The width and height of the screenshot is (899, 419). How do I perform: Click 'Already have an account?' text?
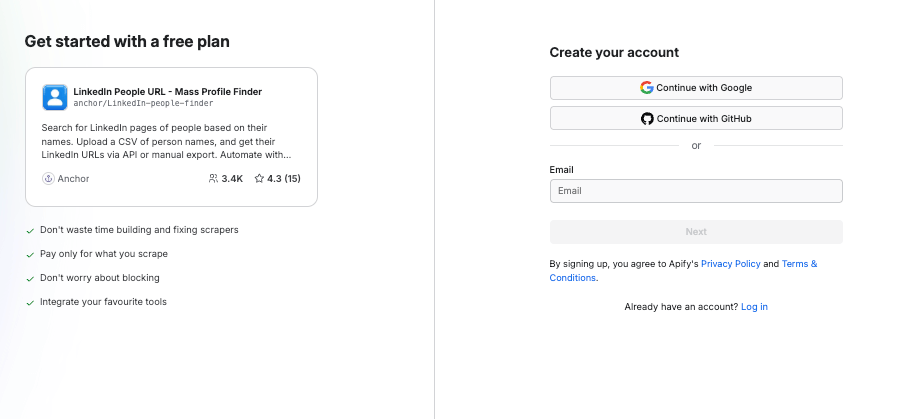(x=681, y=307)
